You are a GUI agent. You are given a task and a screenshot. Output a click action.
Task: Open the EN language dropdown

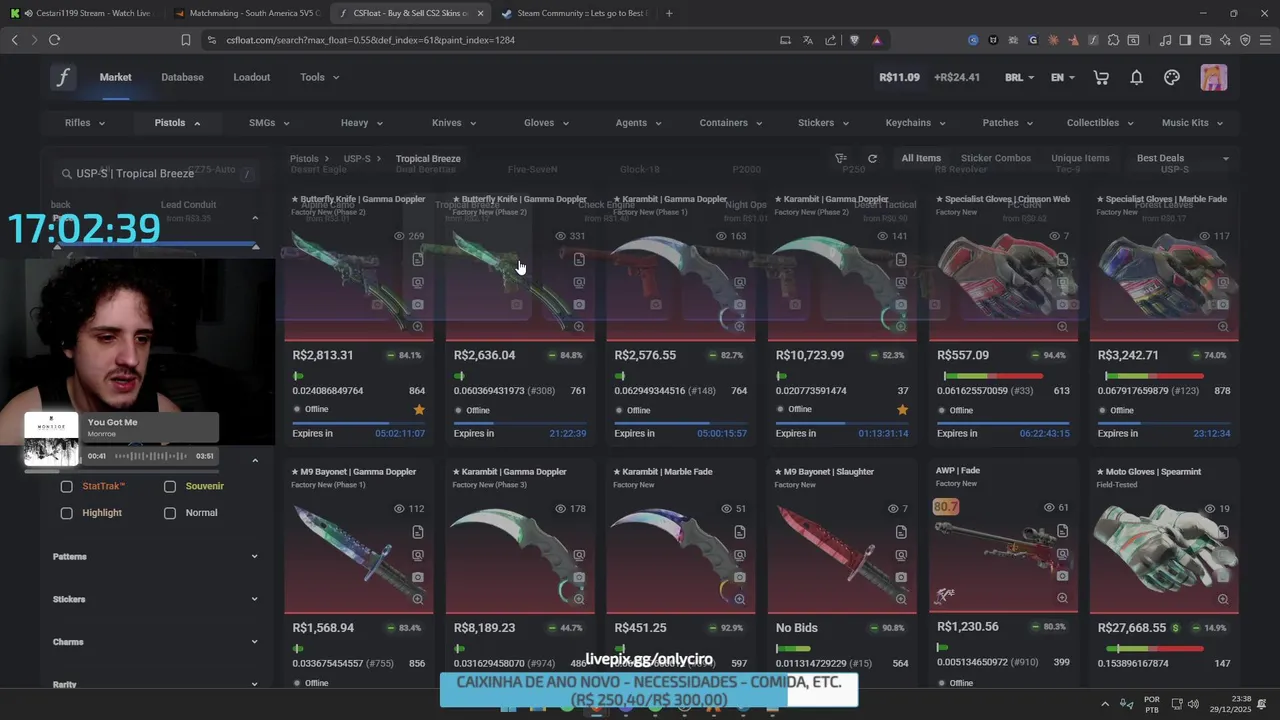(1063, 77)
